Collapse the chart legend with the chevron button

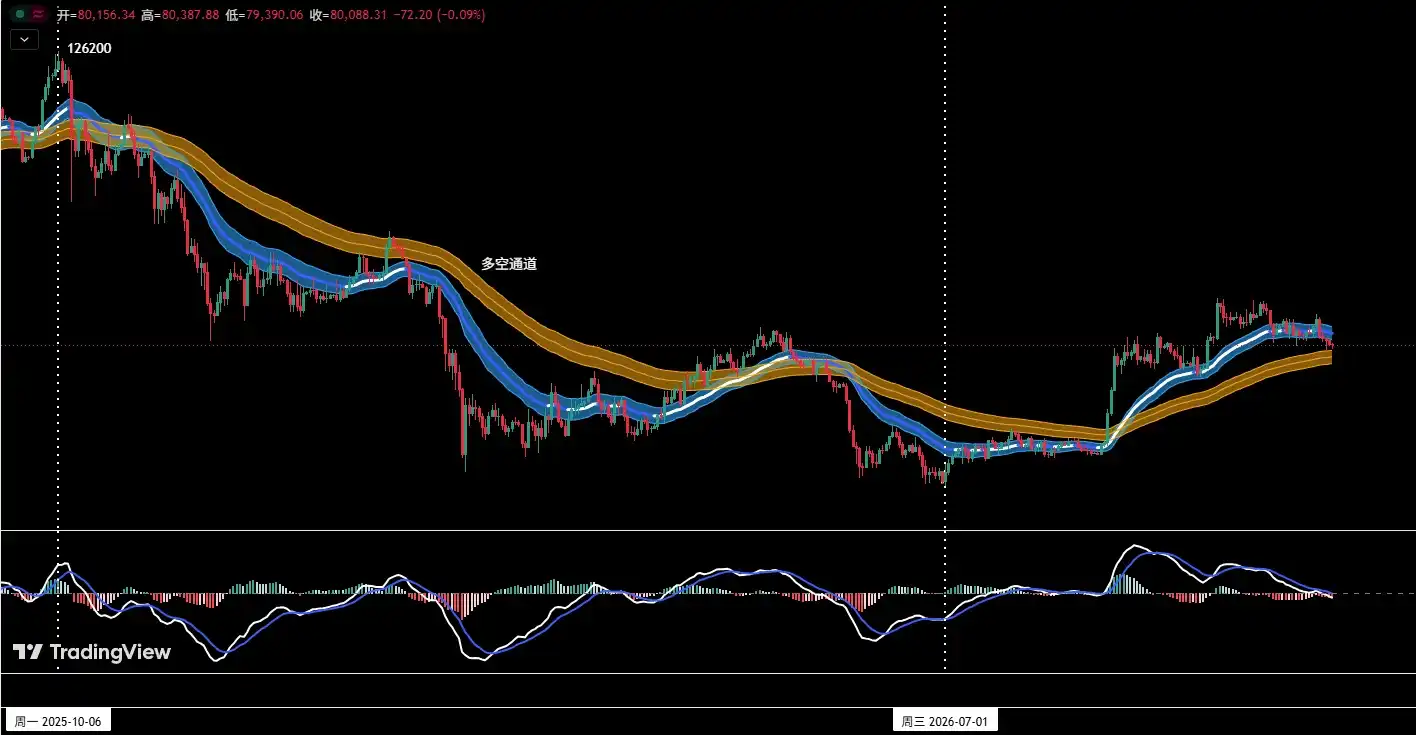click(x=25, y=40)
